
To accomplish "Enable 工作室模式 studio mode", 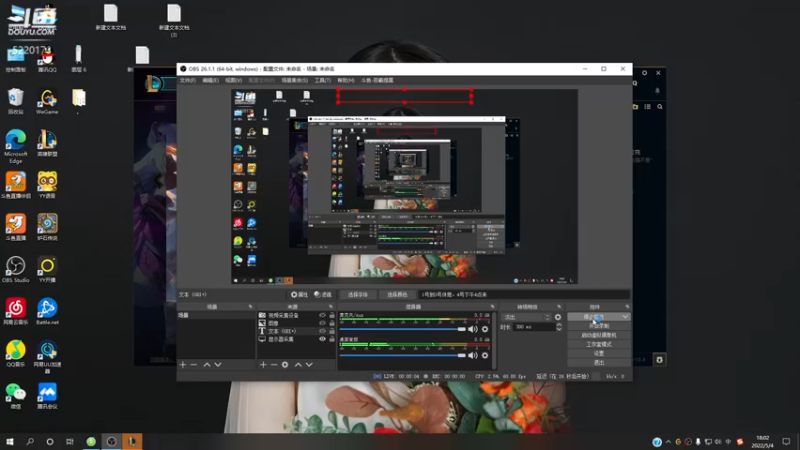I will pyautogui.click(x=598, y=344).
